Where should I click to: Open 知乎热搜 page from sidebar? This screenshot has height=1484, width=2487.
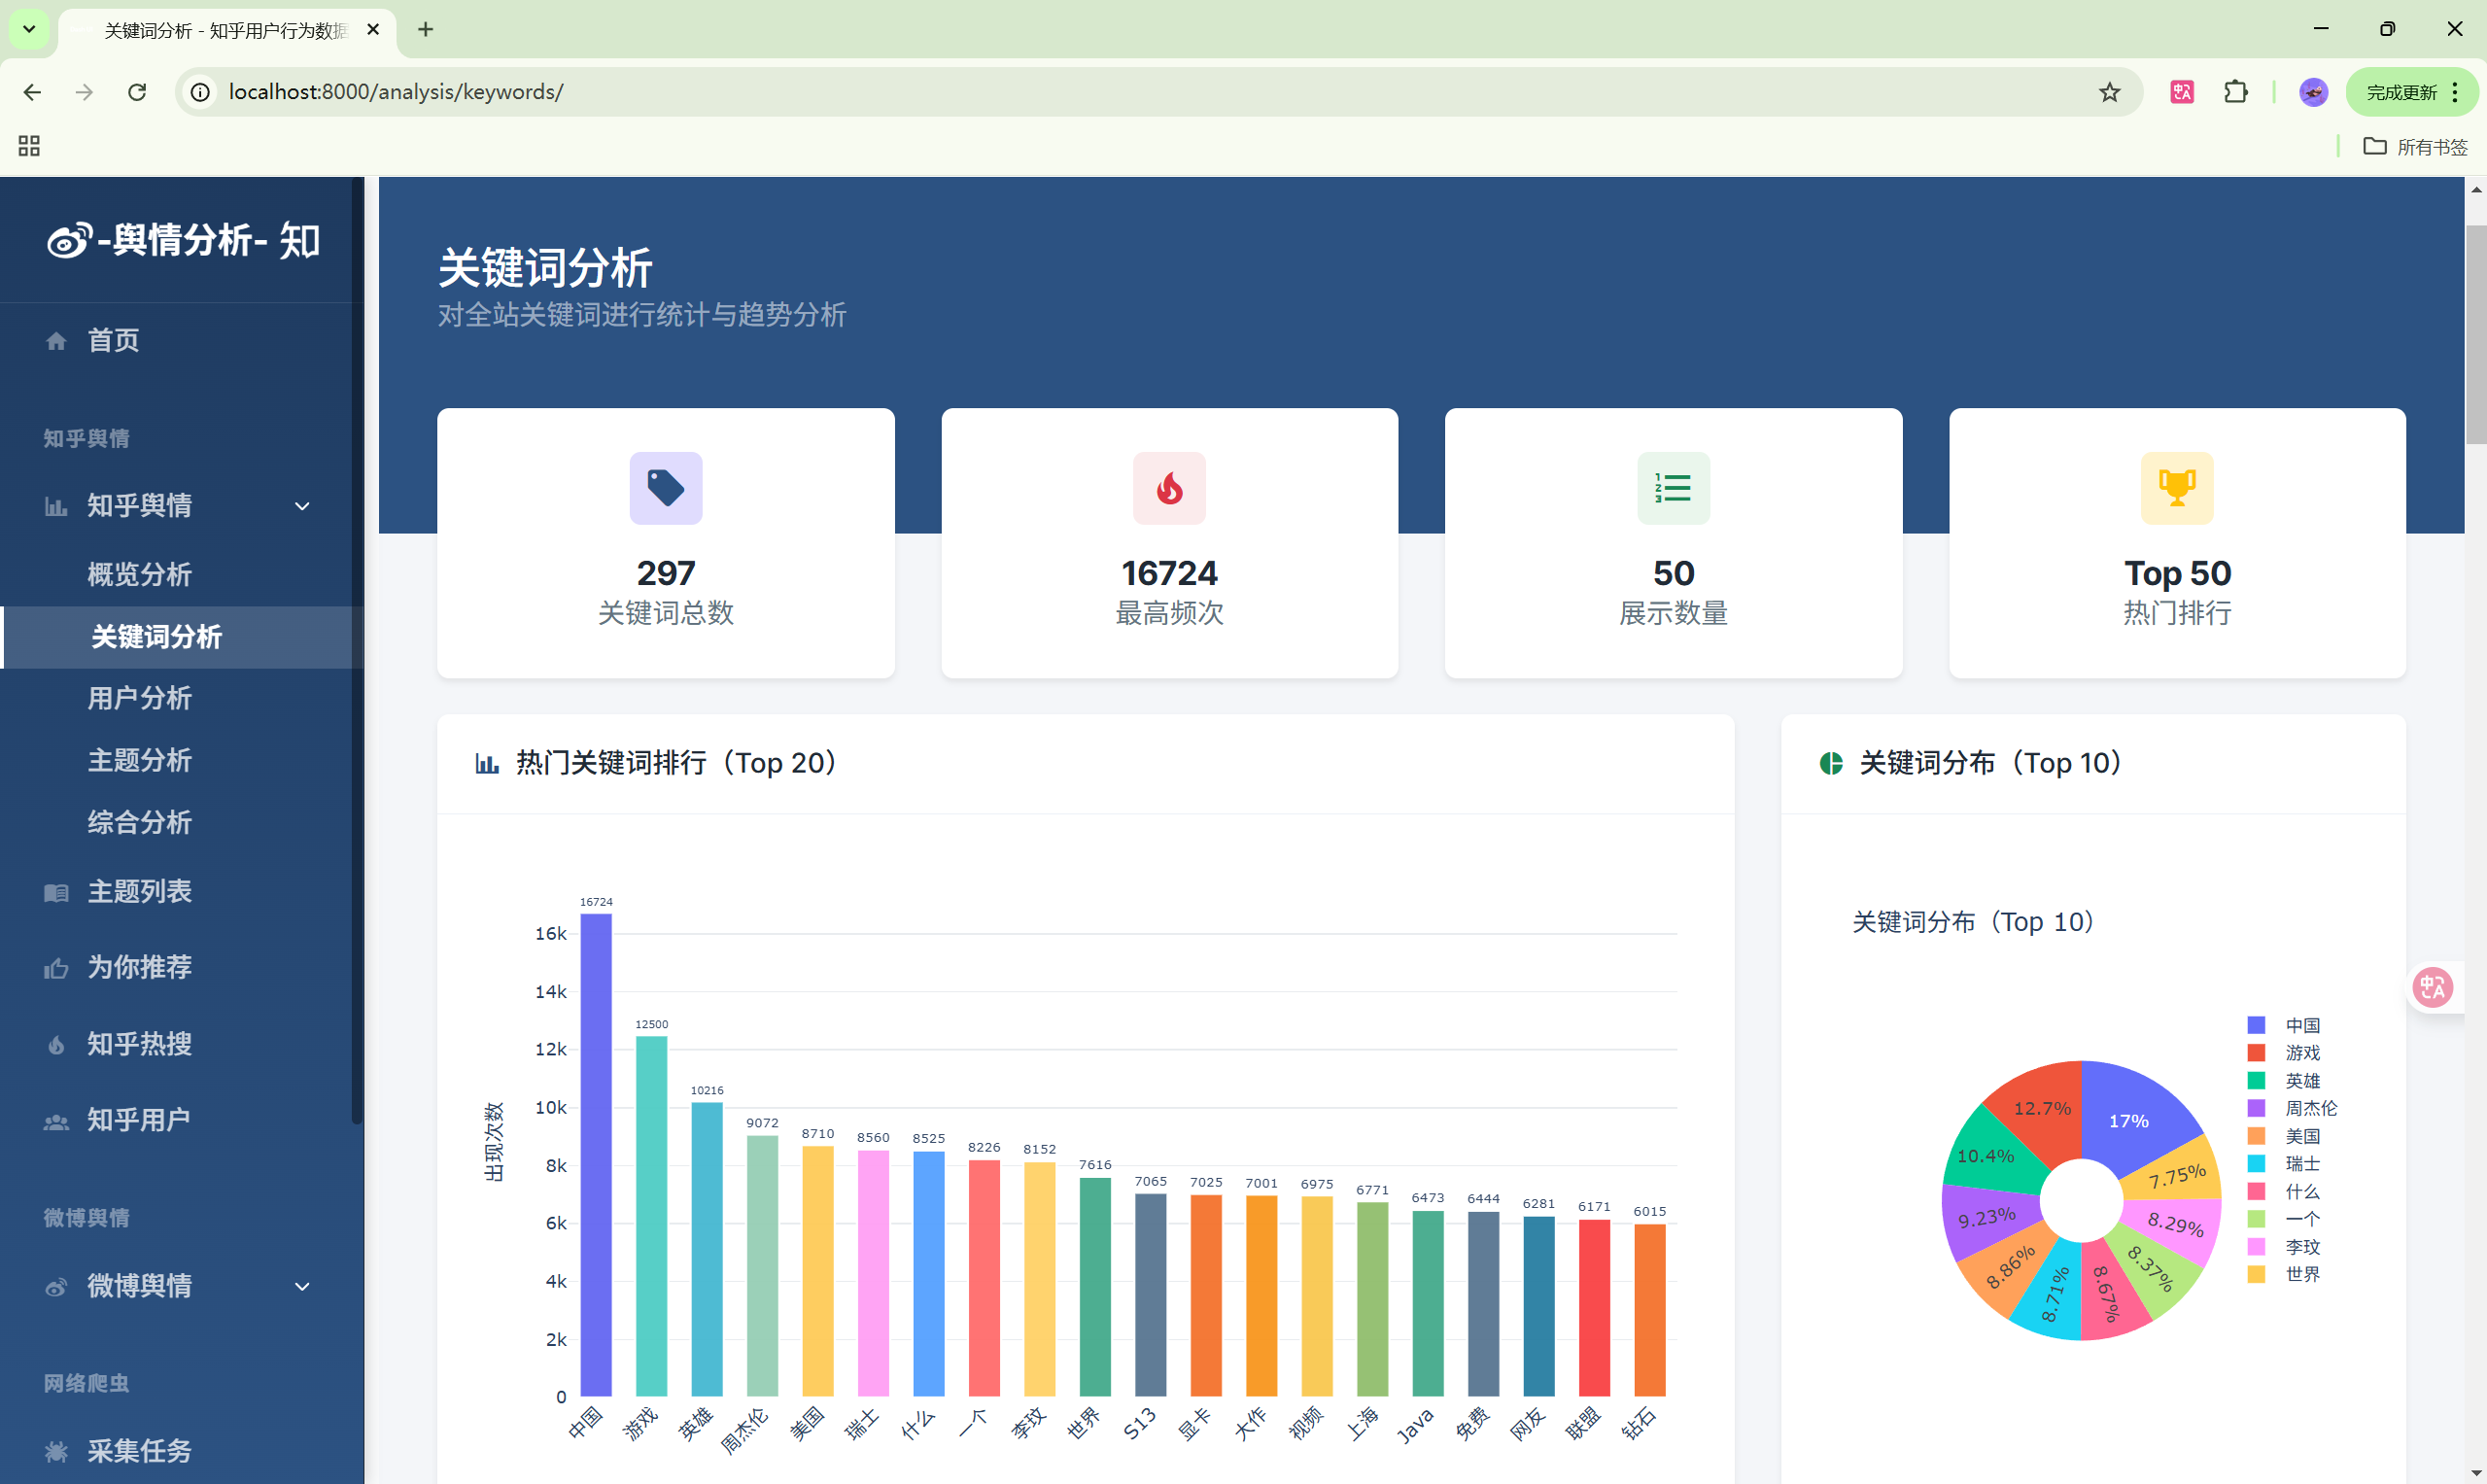point(139,1044)
